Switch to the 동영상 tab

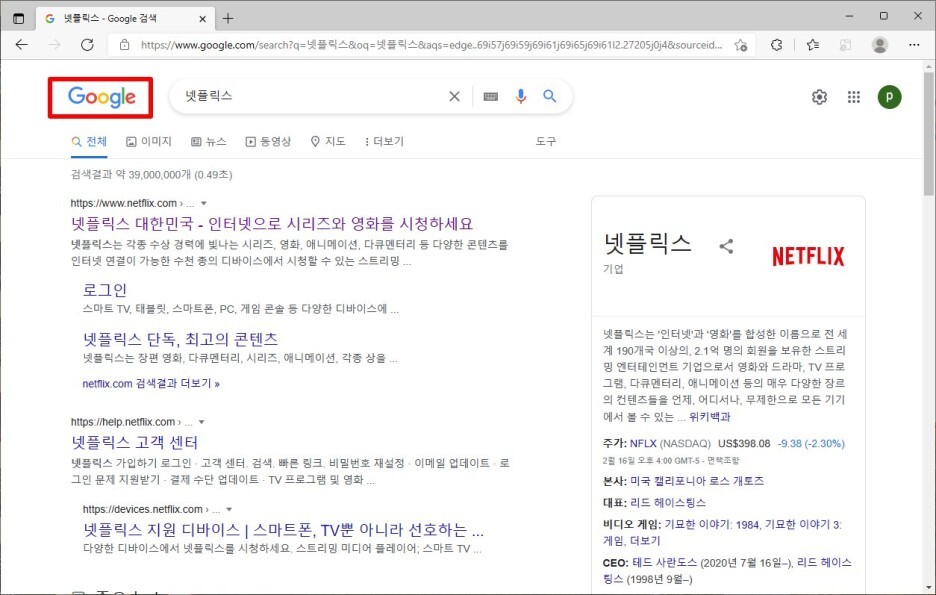click(x=268, y=141)
